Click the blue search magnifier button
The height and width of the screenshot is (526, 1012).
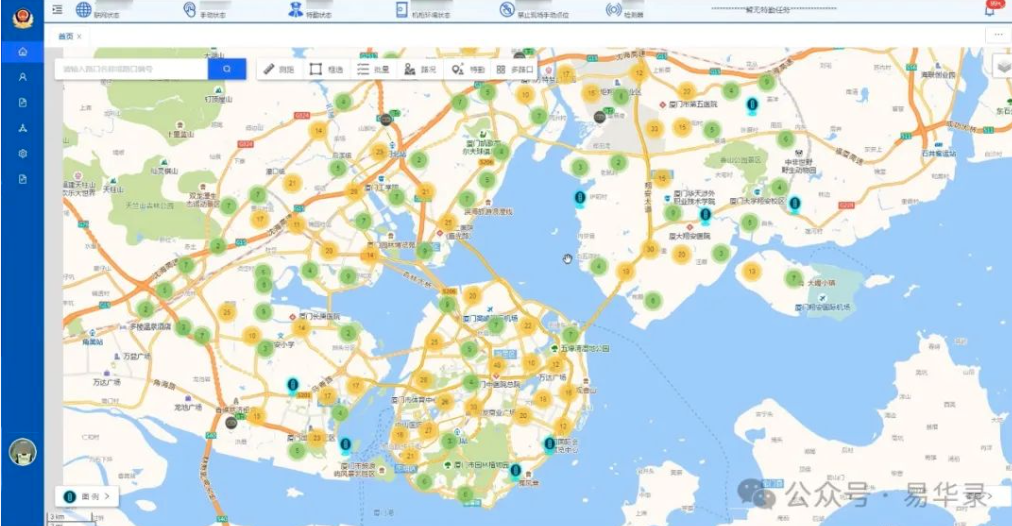point(227,69)
